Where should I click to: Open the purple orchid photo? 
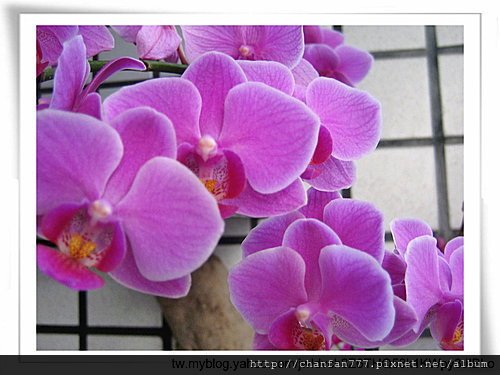click(250, 188)
